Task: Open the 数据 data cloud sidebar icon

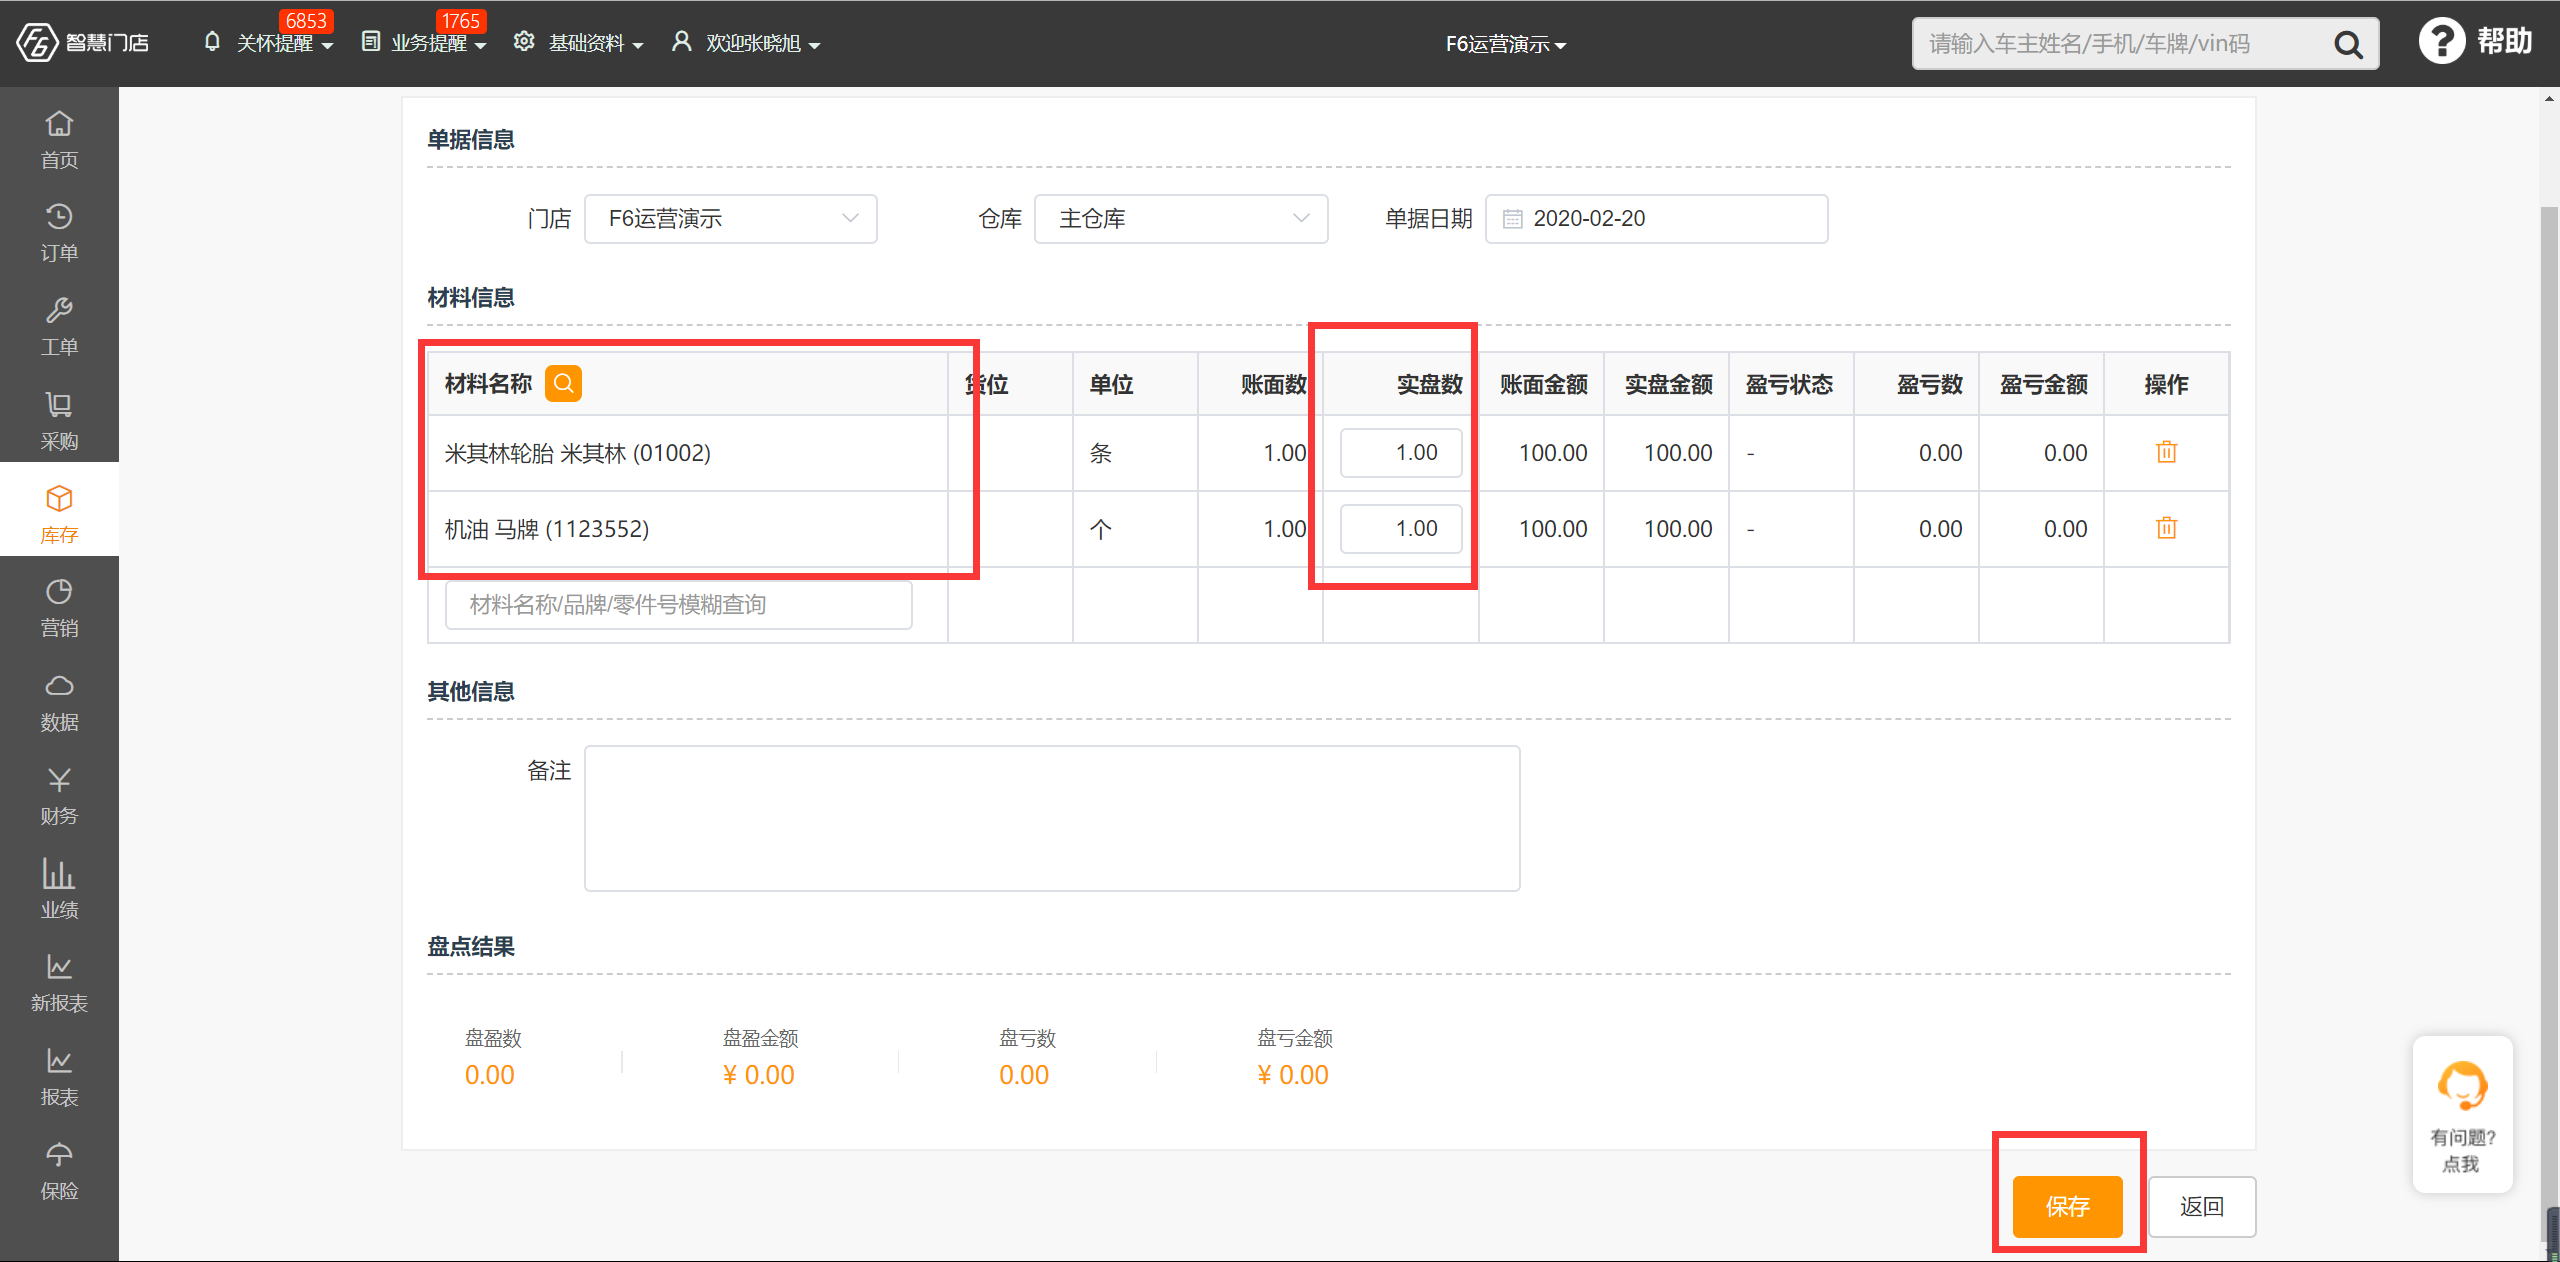Action: (x=59, y=702)
